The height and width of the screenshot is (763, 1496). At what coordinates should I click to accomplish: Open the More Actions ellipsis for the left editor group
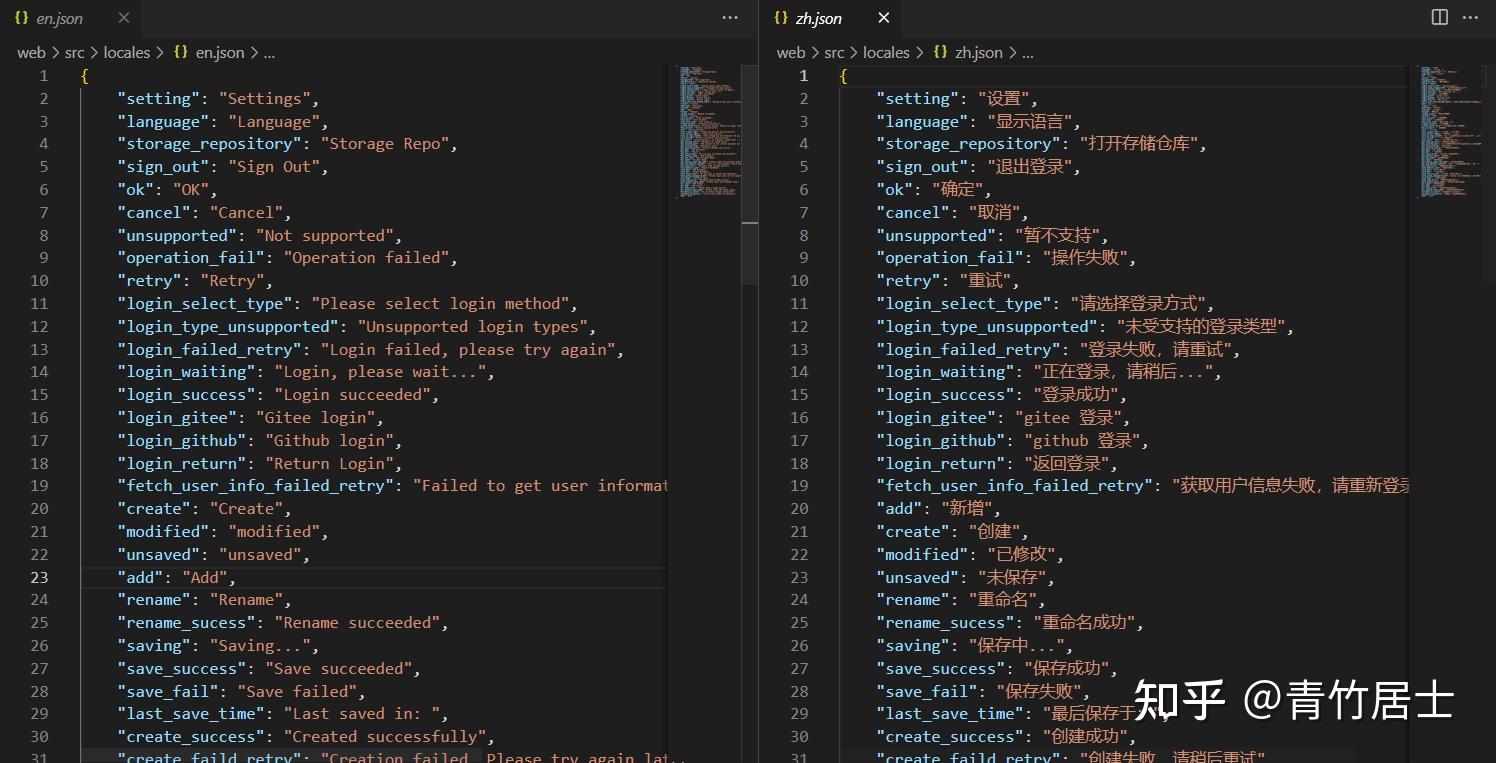click(728, 17)
